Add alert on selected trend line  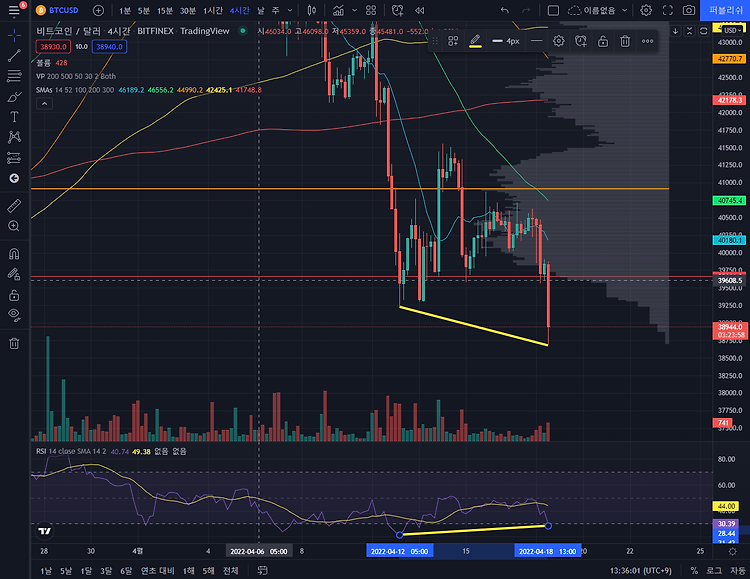point(581,41)
